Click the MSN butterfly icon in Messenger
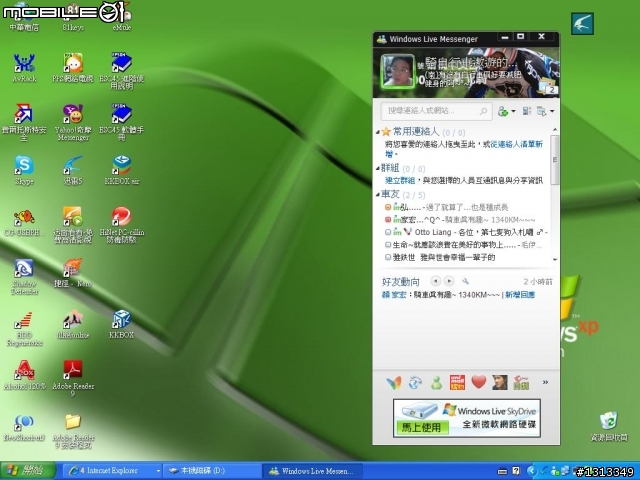The height and width of the screenshot is (480, 640). pyautogui.click(x=394, y=383)
